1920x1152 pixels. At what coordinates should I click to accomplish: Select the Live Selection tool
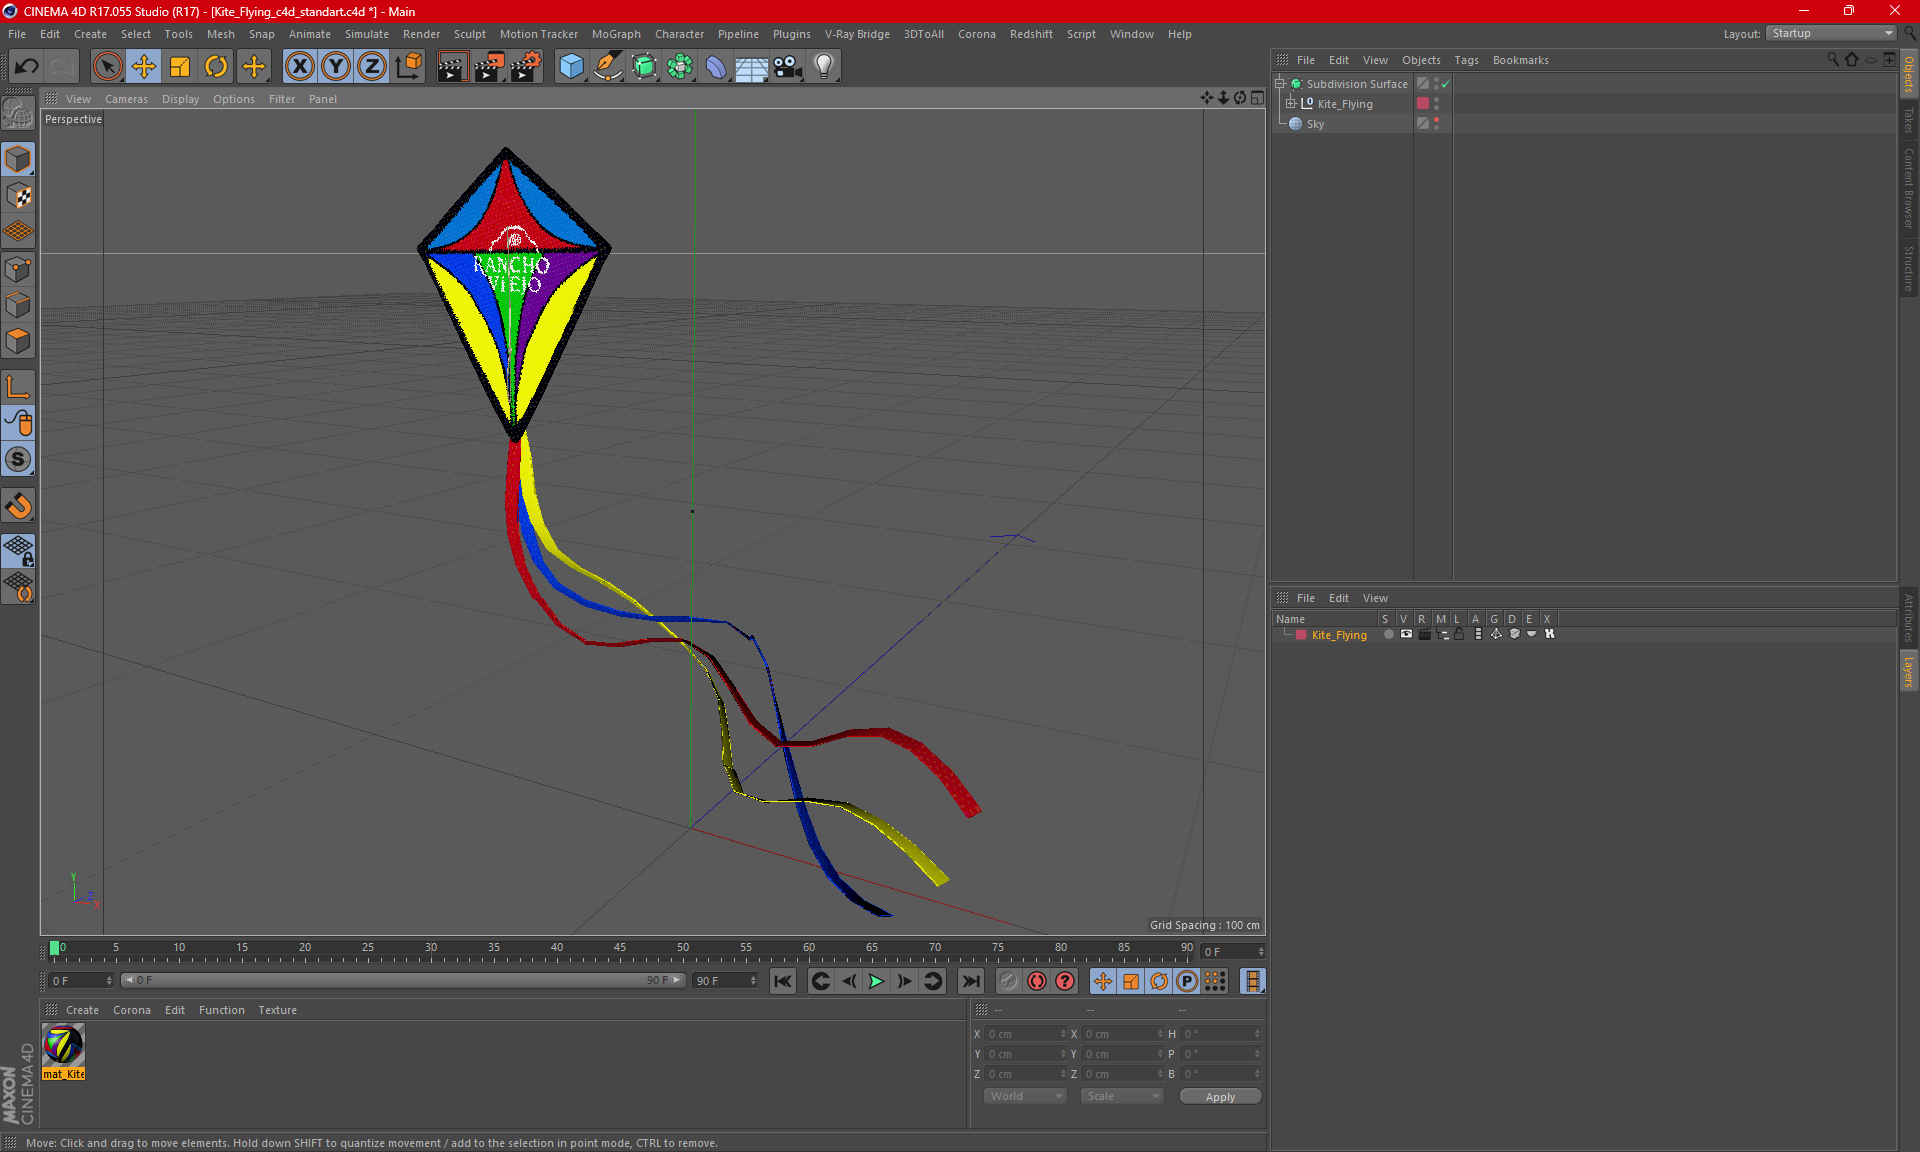[x=107, y=67]
